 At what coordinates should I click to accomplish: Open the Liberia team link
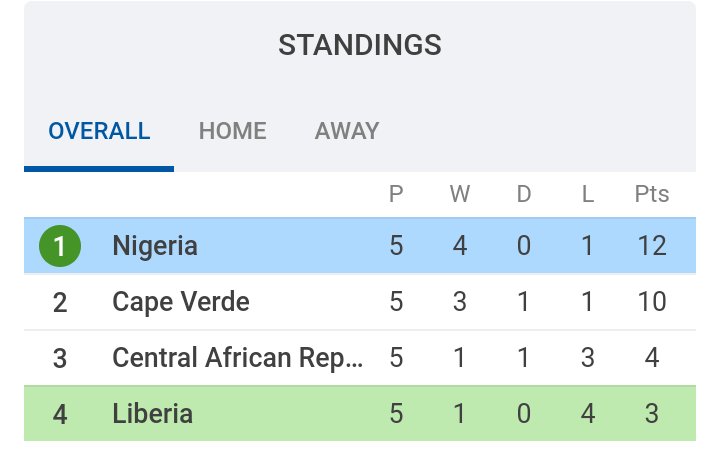tap(152, 414)
